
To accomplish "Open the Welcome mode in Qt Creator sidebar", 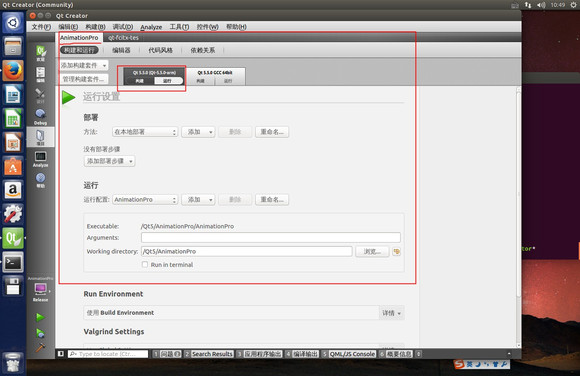I will [x=40, y=53].
